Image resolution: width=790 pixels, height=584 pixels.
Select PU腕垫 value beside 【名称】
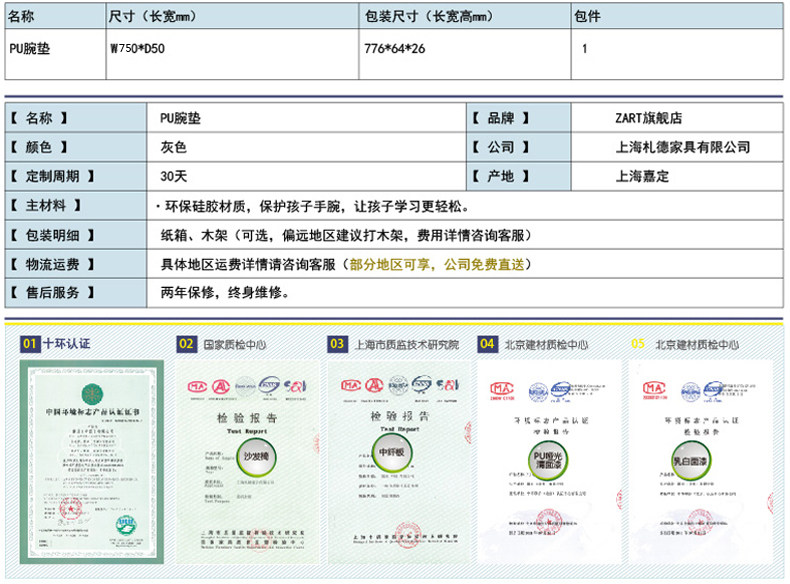coord(180,118)
